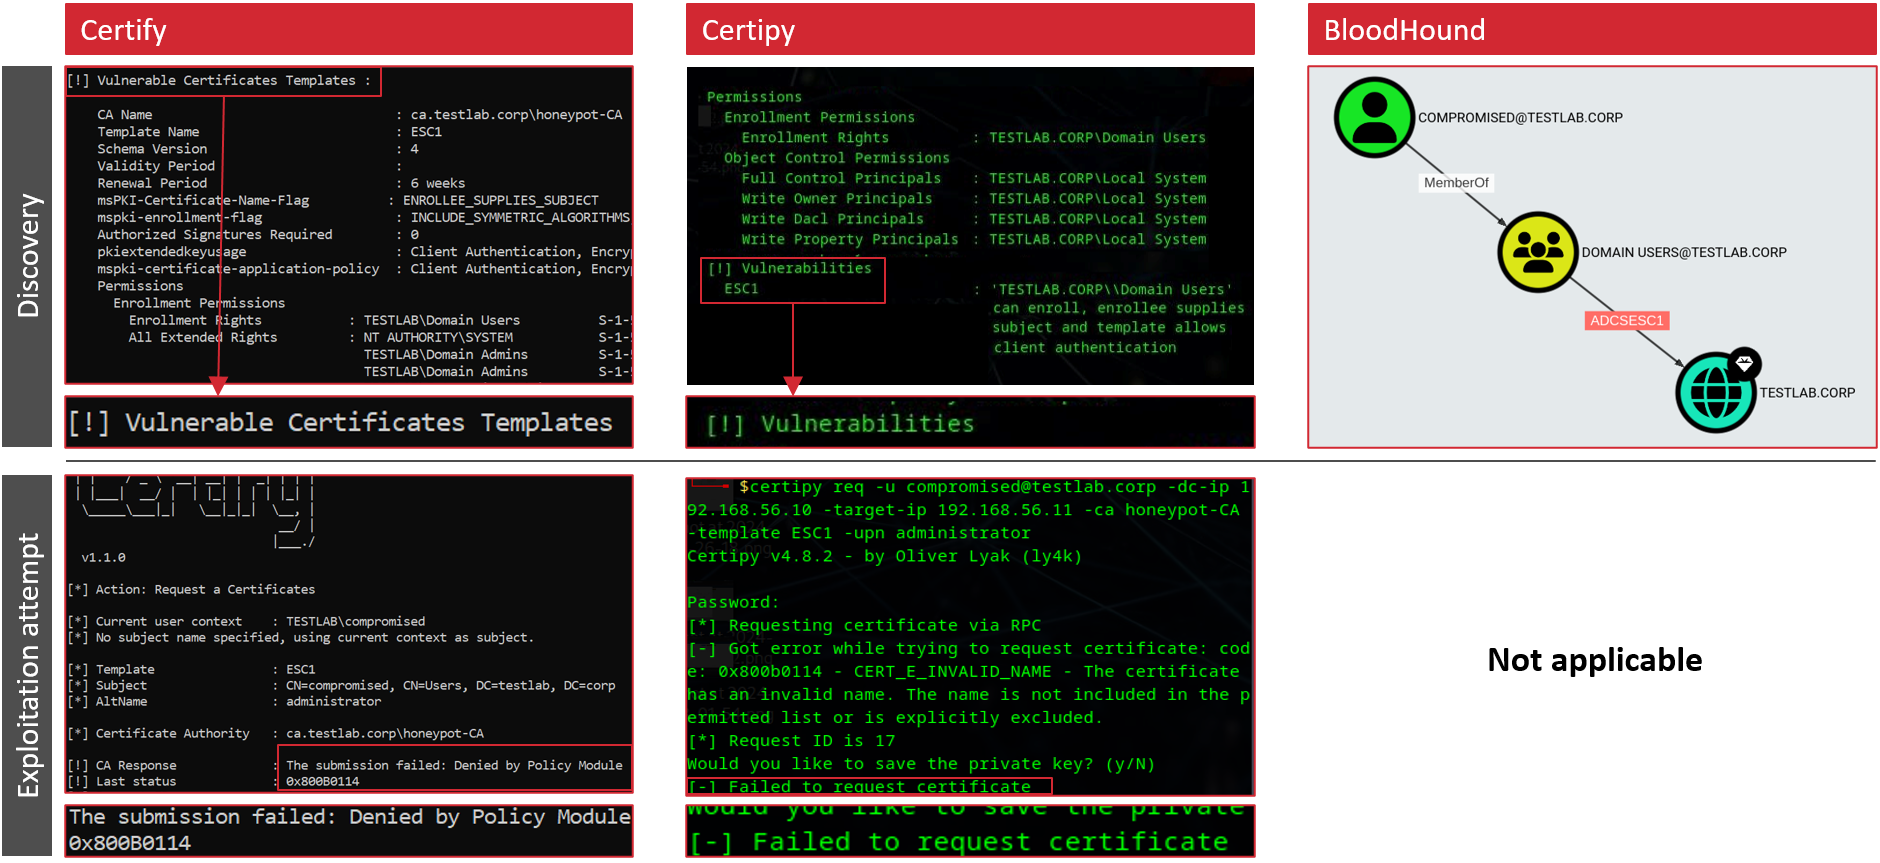Click the Template Name ESC1 line in Certify
The width and height of the screenshot is (1880, 863).
[269, 132]
